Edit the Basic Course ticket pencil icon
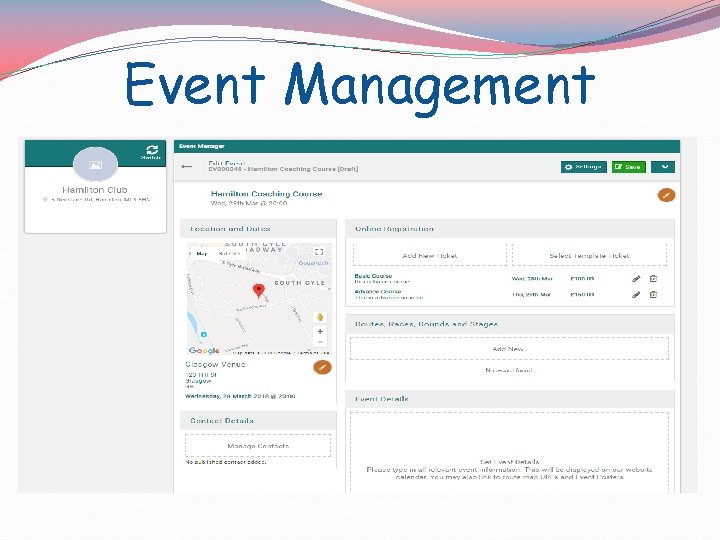720x540 pixels. click(636, 279)
